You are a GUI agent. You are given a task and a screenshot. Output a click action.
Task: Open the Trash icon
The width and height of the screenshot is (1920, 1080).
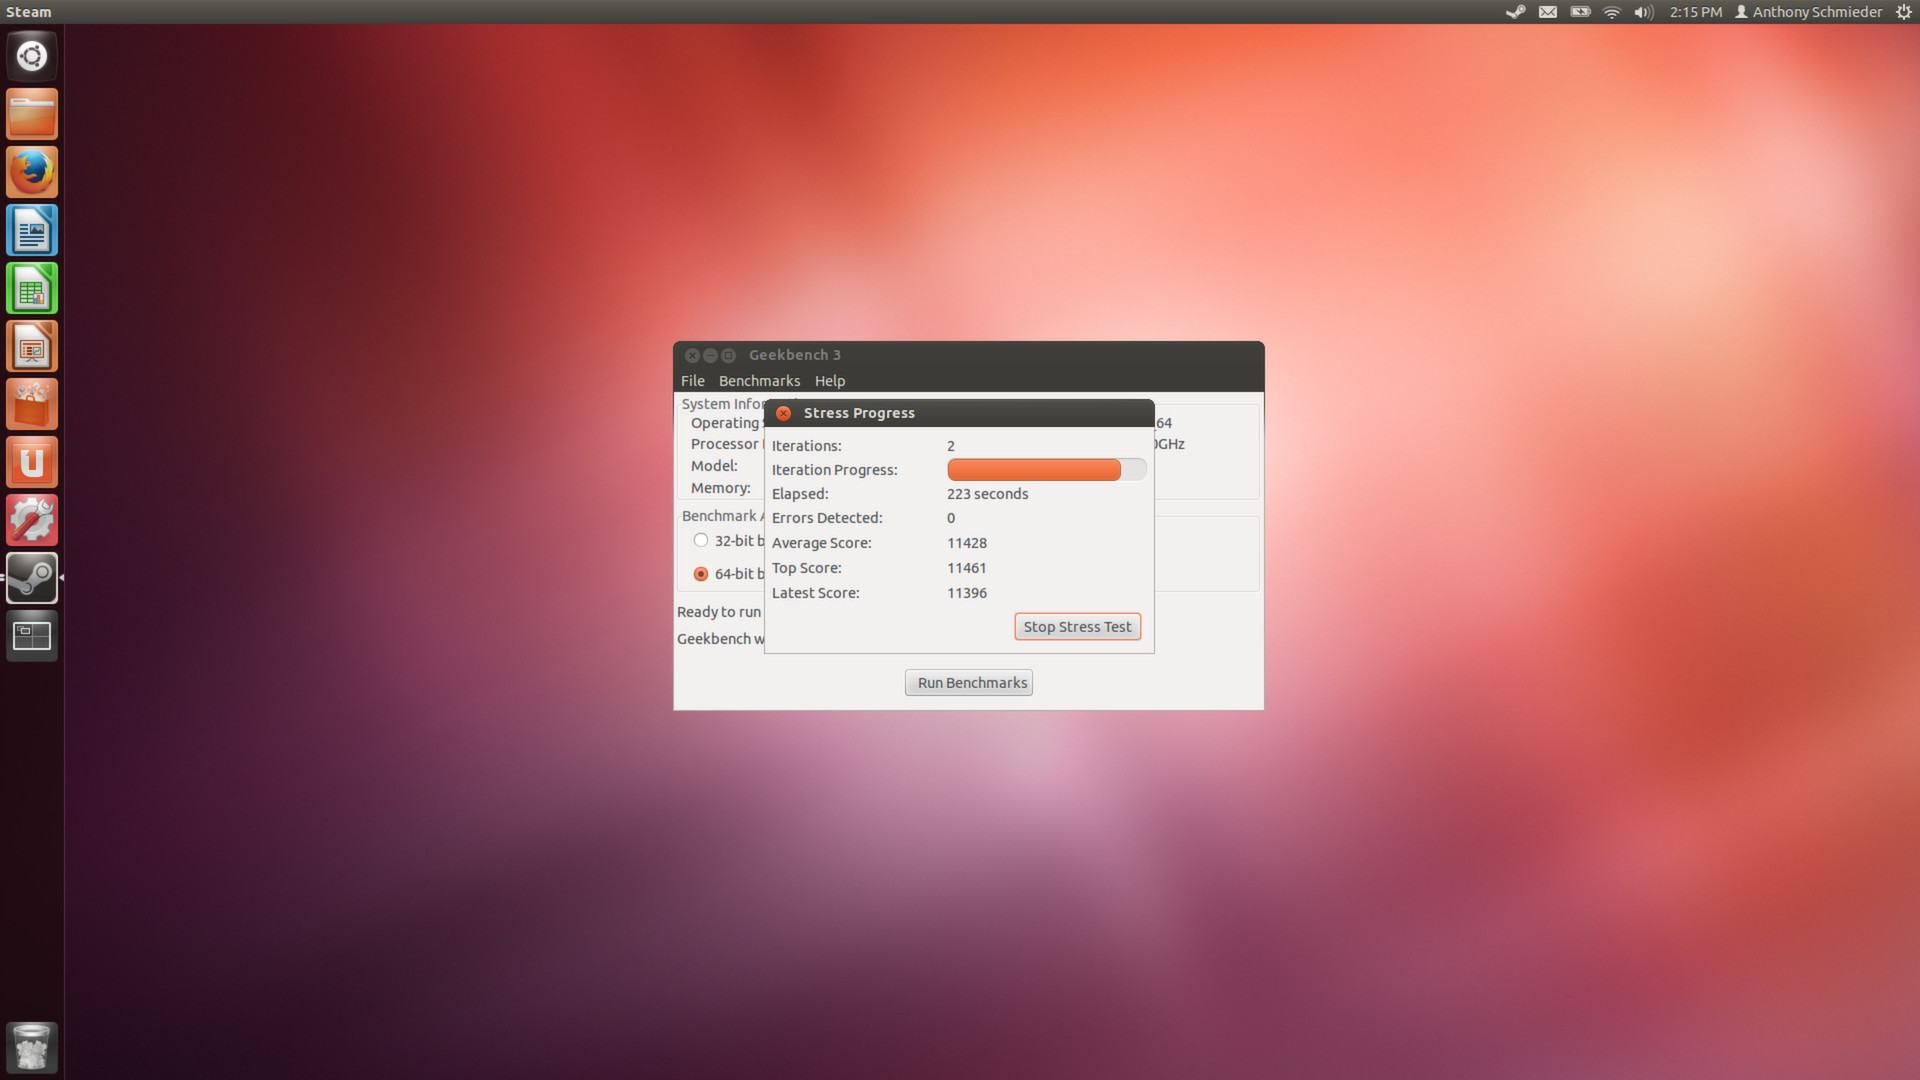32,1047
